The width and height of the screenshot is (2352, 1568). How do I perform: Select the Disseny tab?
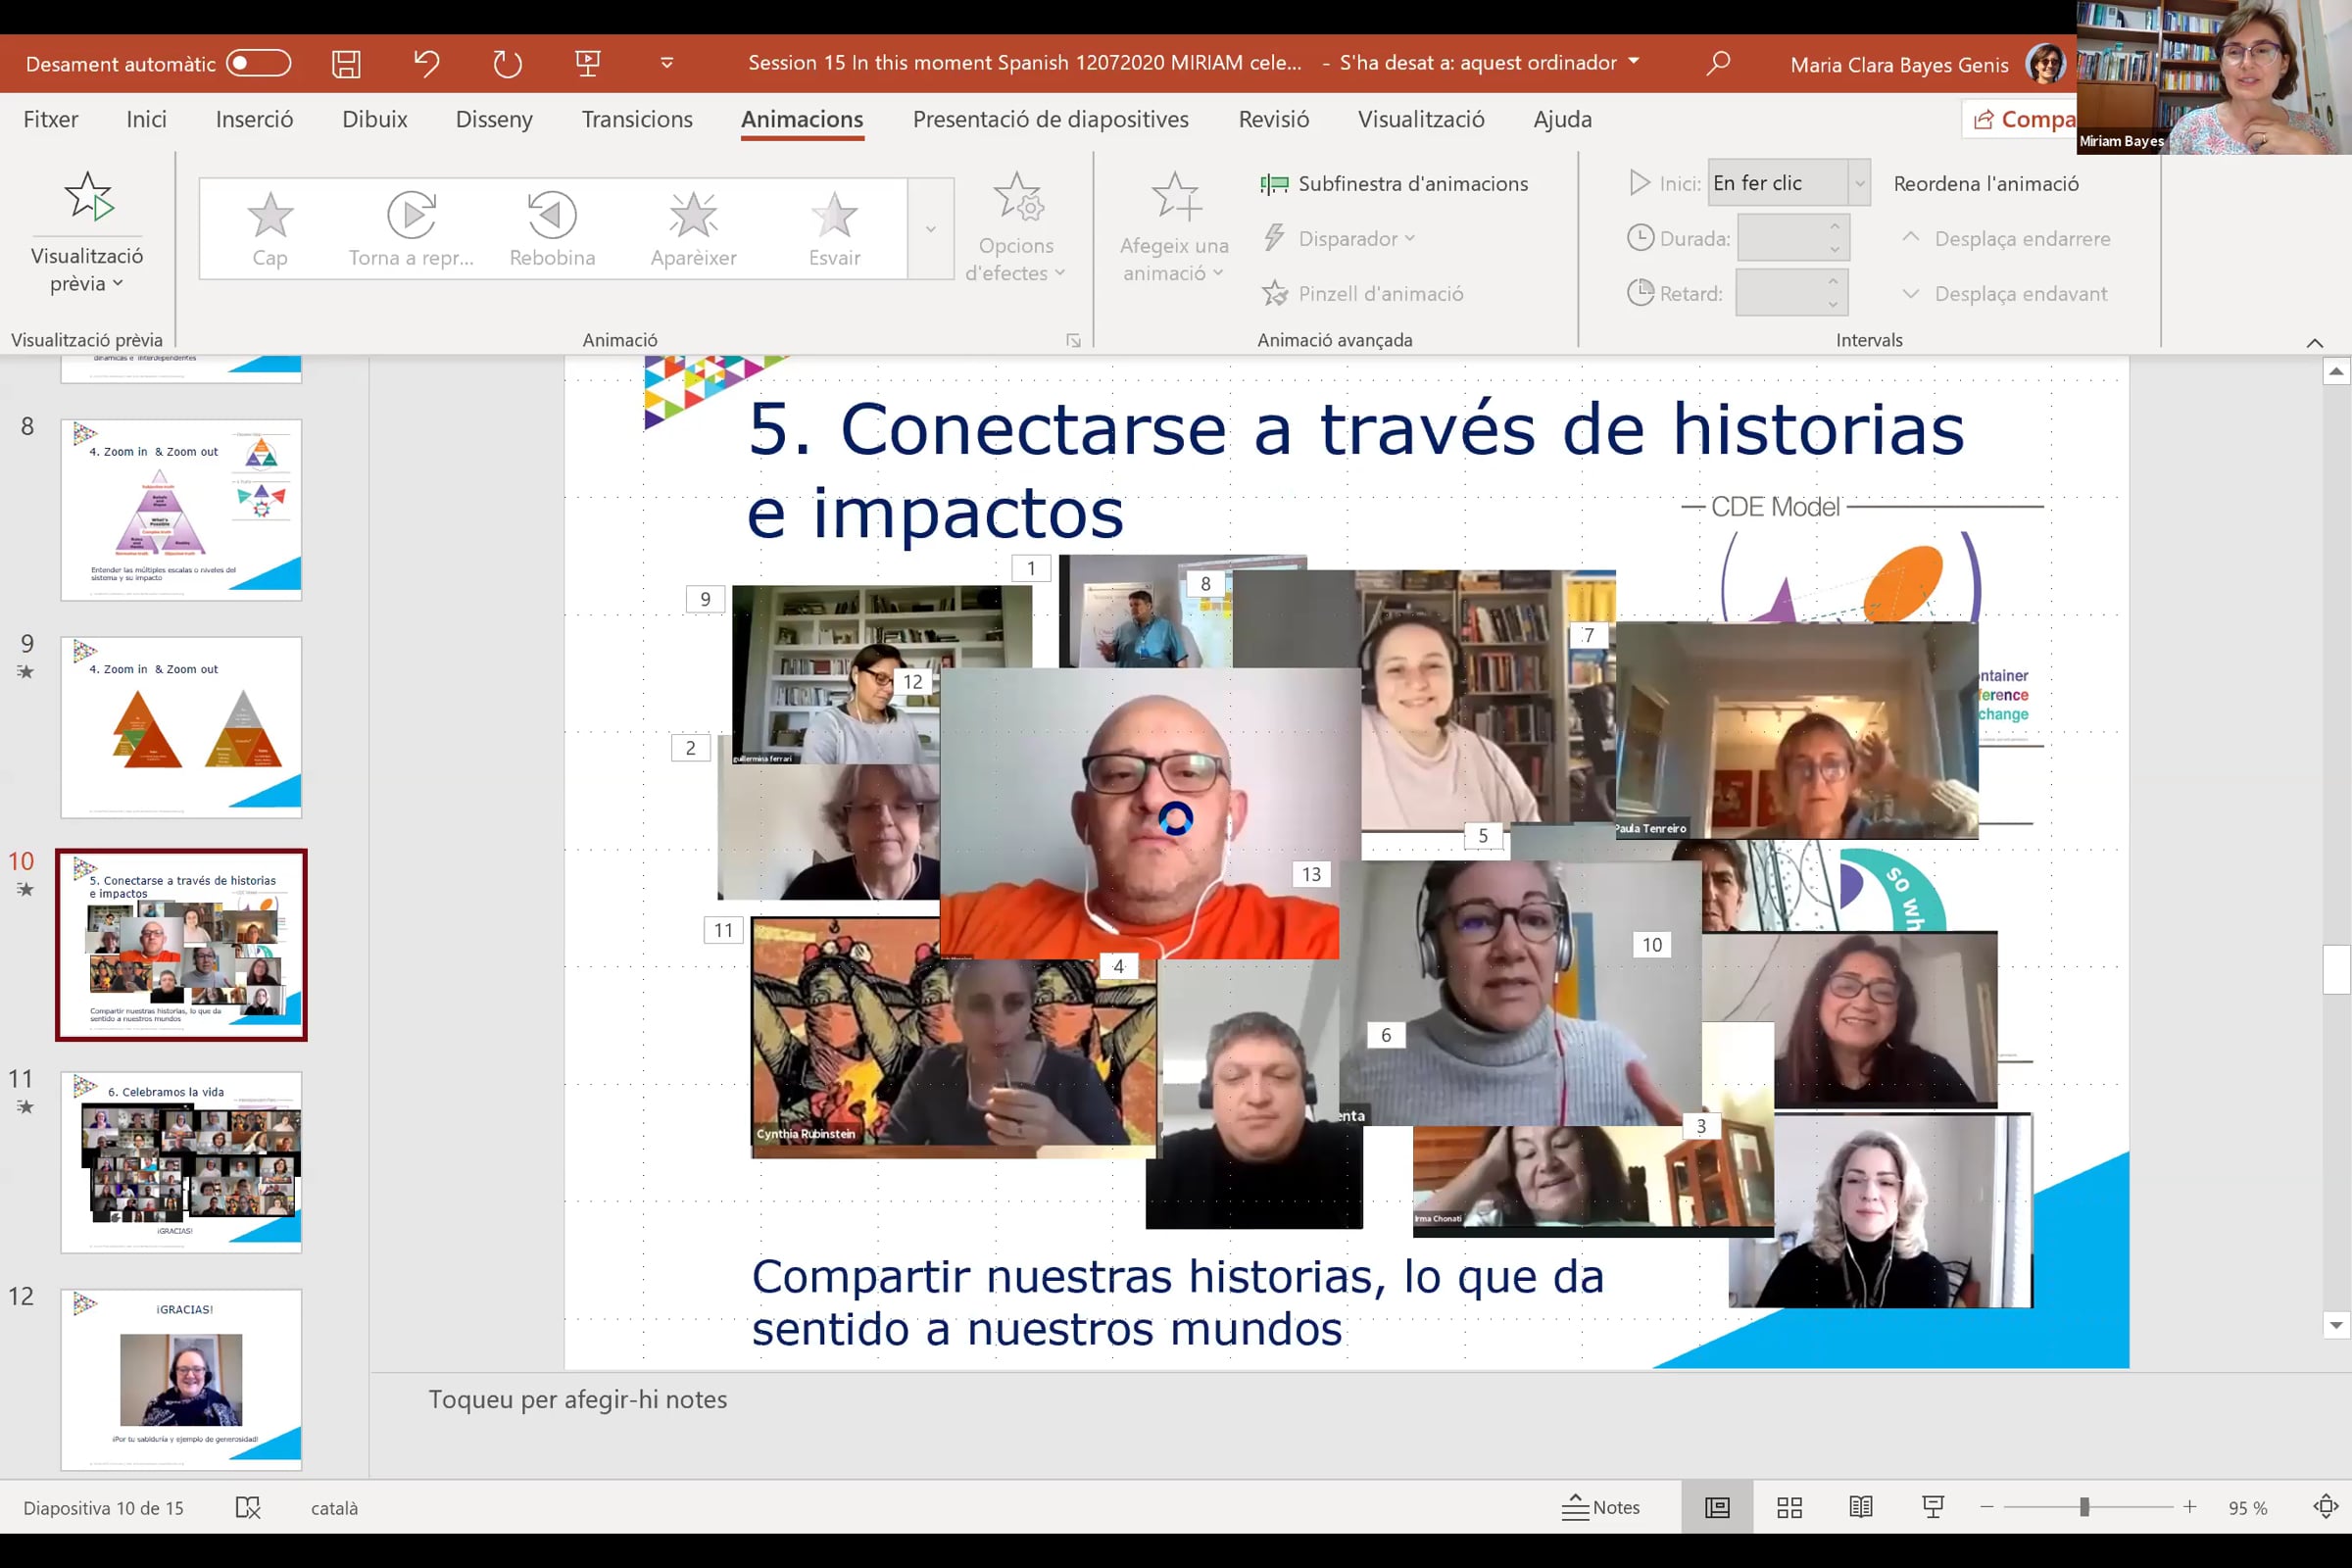pos(494,119)
